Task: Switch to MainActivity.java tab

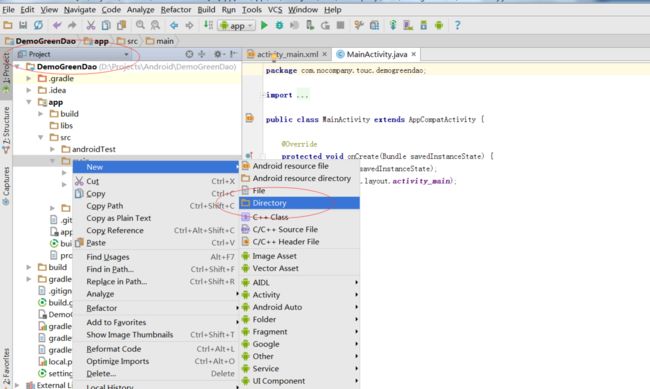Action: tap(376, 54)
